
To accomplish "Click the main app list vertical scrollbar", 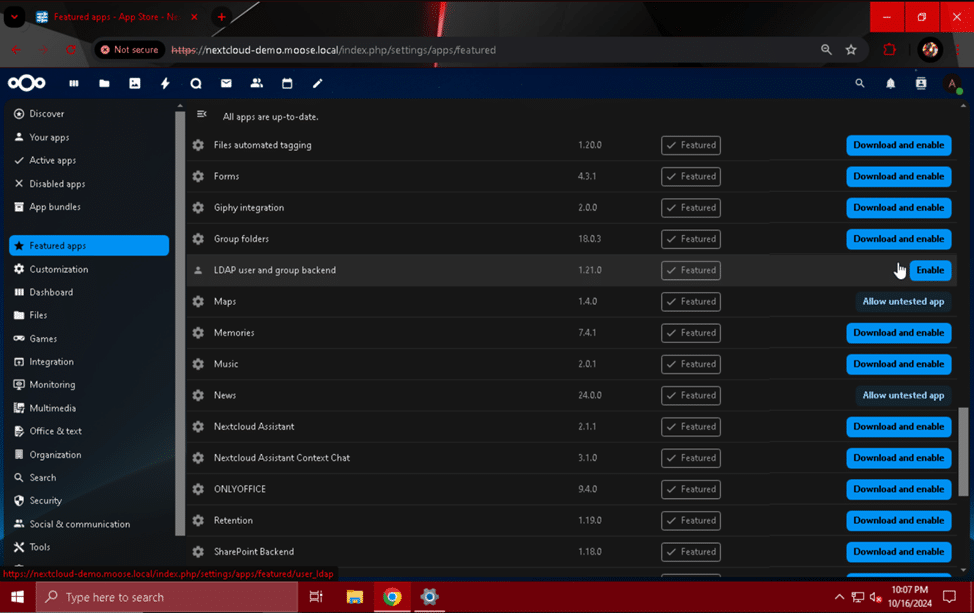I will tap(963, 452).
